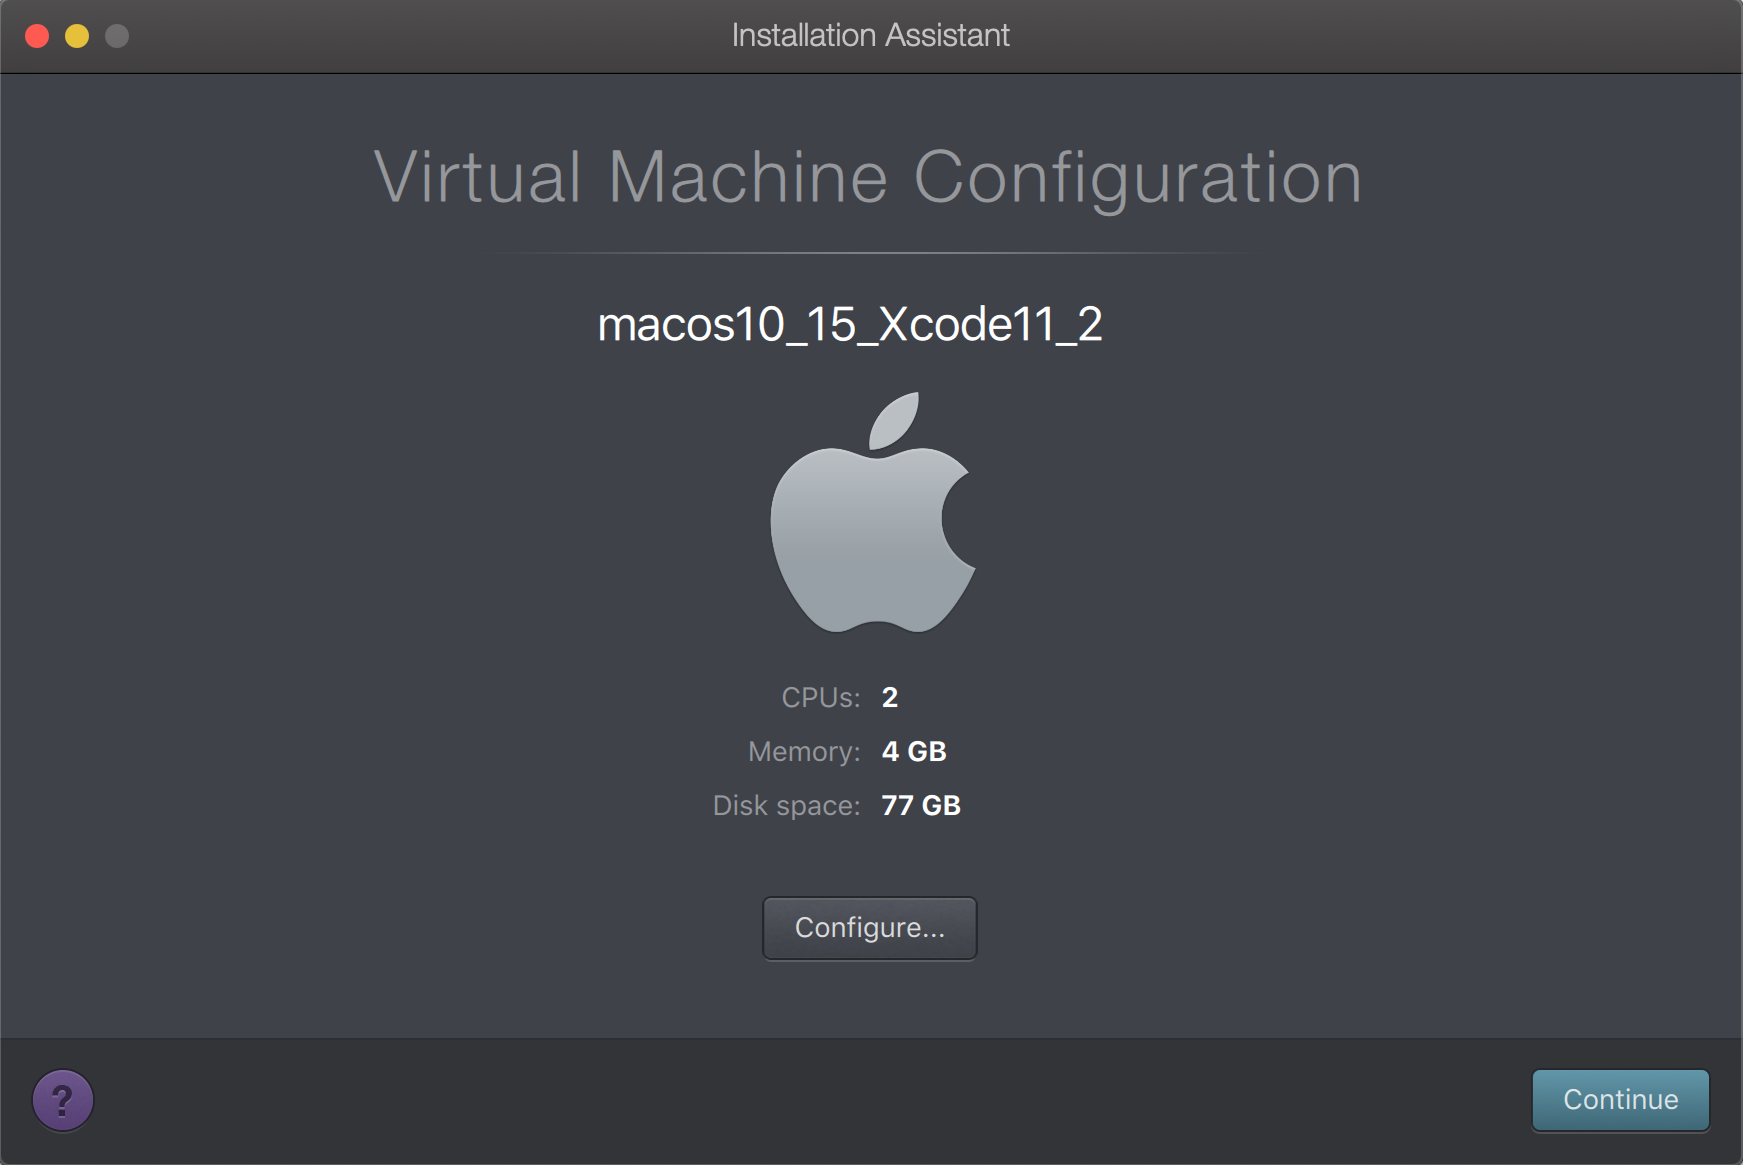Open the Configure... settings button
The image size is (1743, 1165).
pyautogui.click(x=869, y=928)
